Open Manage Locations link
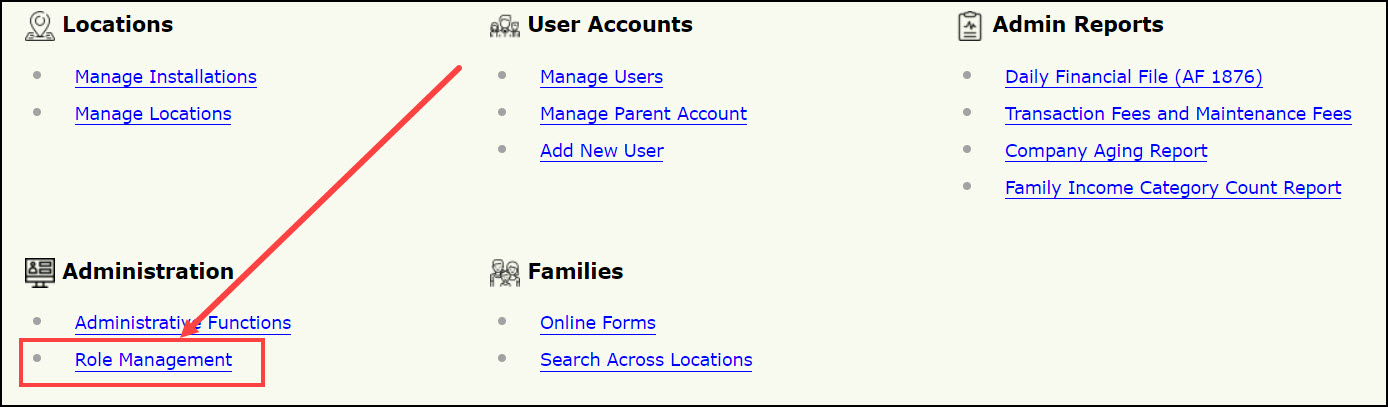Image resolution: width=1388 pixels, height=407 pixels. pos(153,114)
